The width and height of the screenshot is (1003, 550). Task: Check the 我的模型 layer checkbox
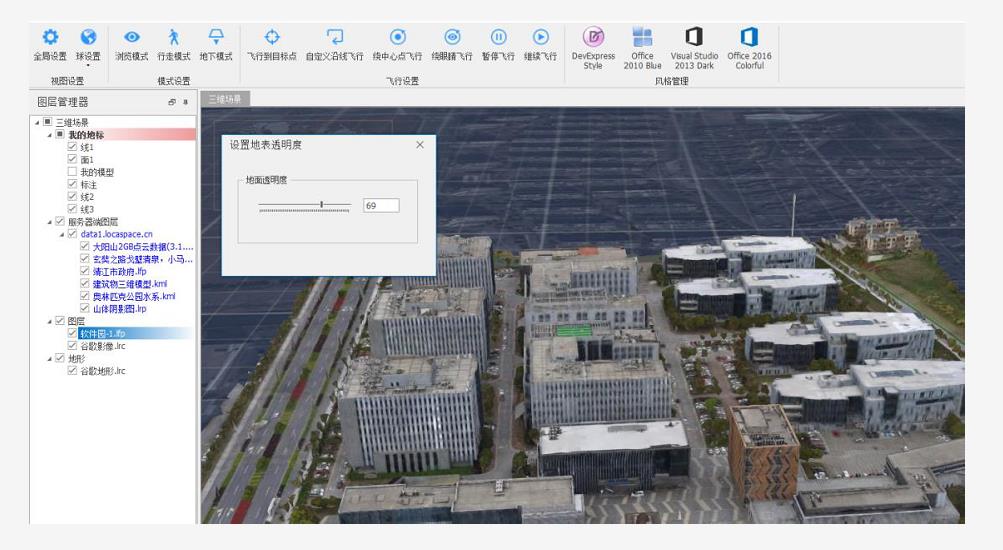coord(72,172)
